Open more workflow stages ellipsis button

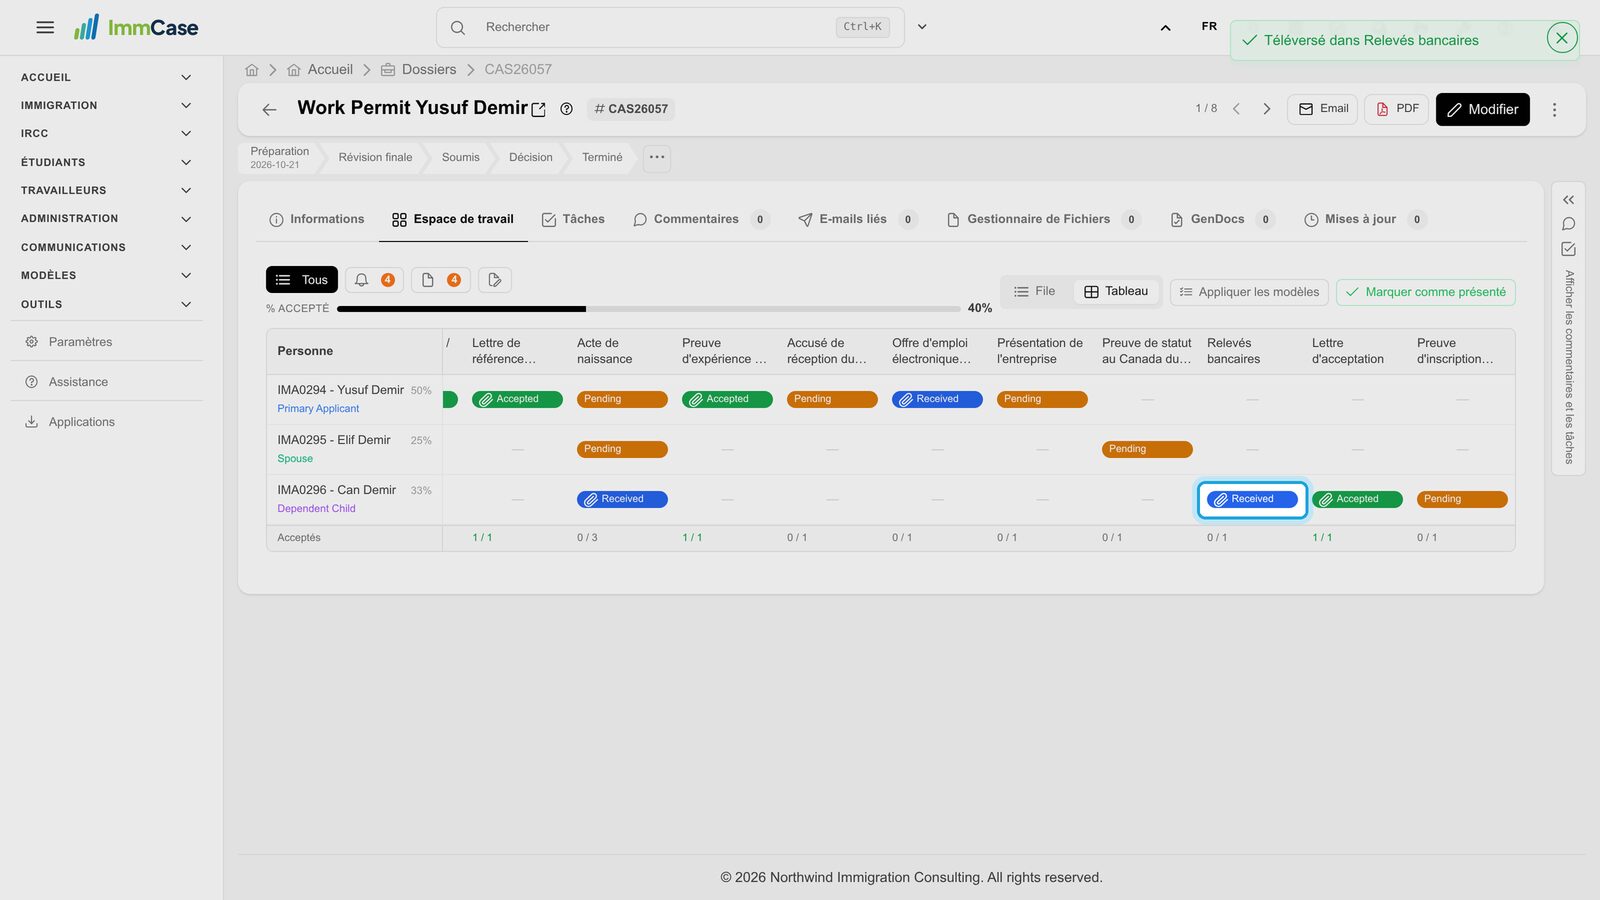(x=657, y=158)
